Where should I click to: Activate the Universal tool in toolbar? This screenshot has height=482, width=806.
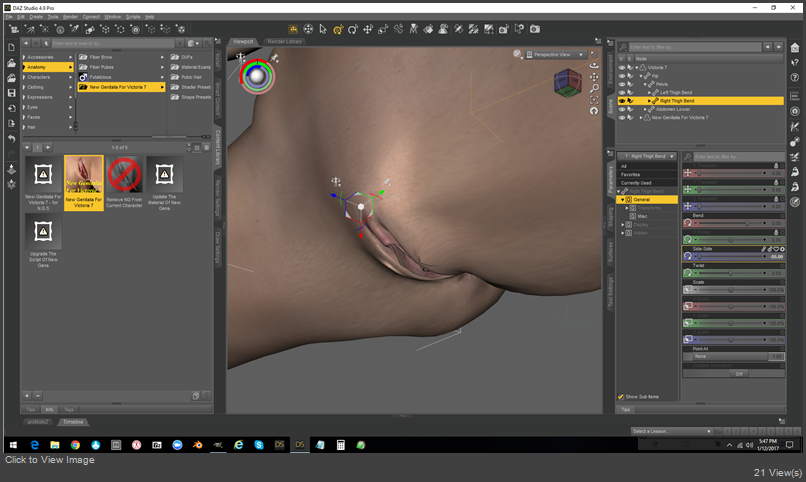pyautogui.click(x=338, y=29)
